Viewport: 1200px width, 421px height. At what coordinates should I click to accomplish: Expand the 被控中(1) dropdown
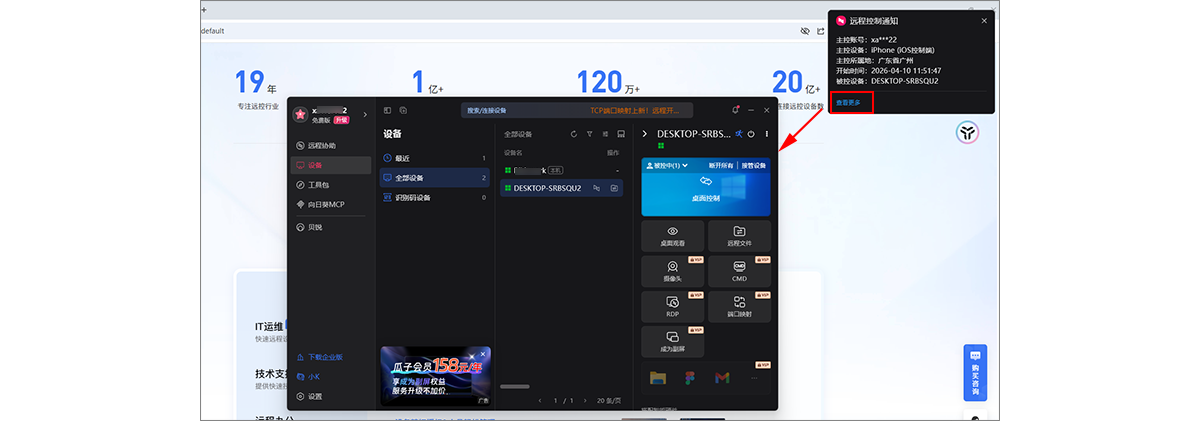pyautogui.click(x=667, y=165)
